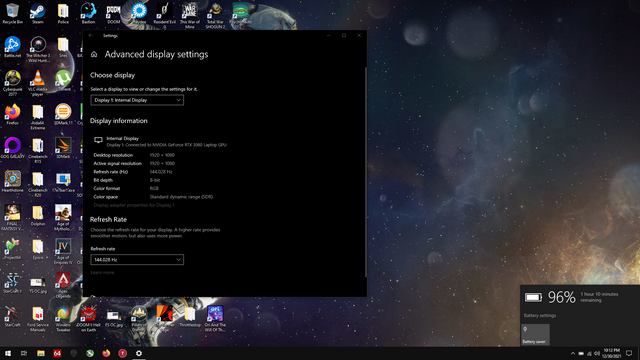
Task: Open the StarCraft II desktop shortcut
Action: coord(12,283)
